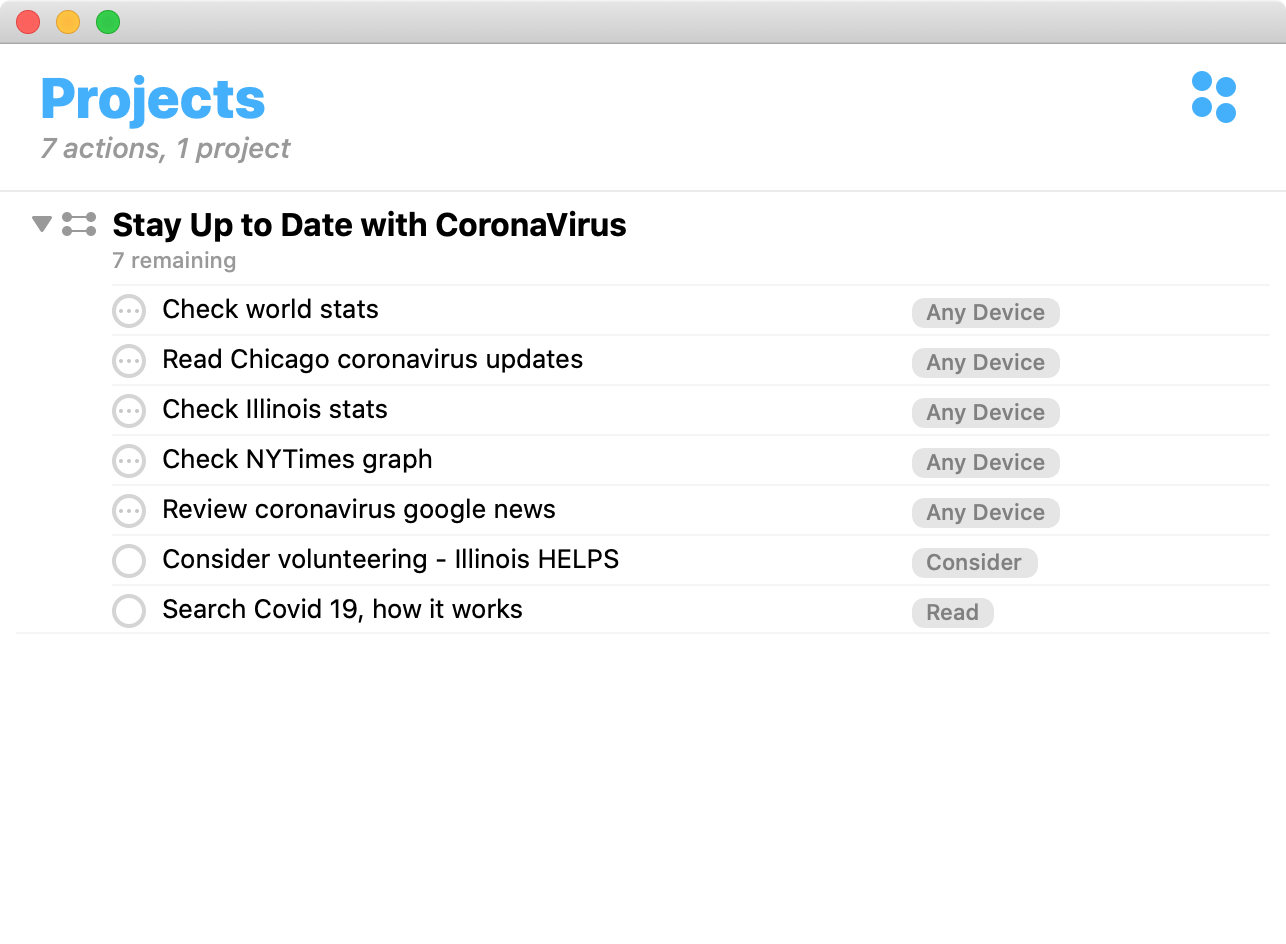Screen dimensions: 1286x944
Task: Click the sequential project type icon
Action: (79, 224)
